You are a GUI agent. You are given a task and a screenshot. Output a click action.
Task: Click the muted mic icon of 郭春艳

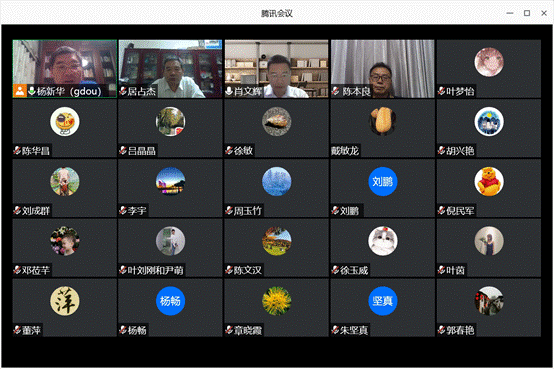[x=441, y=330]
